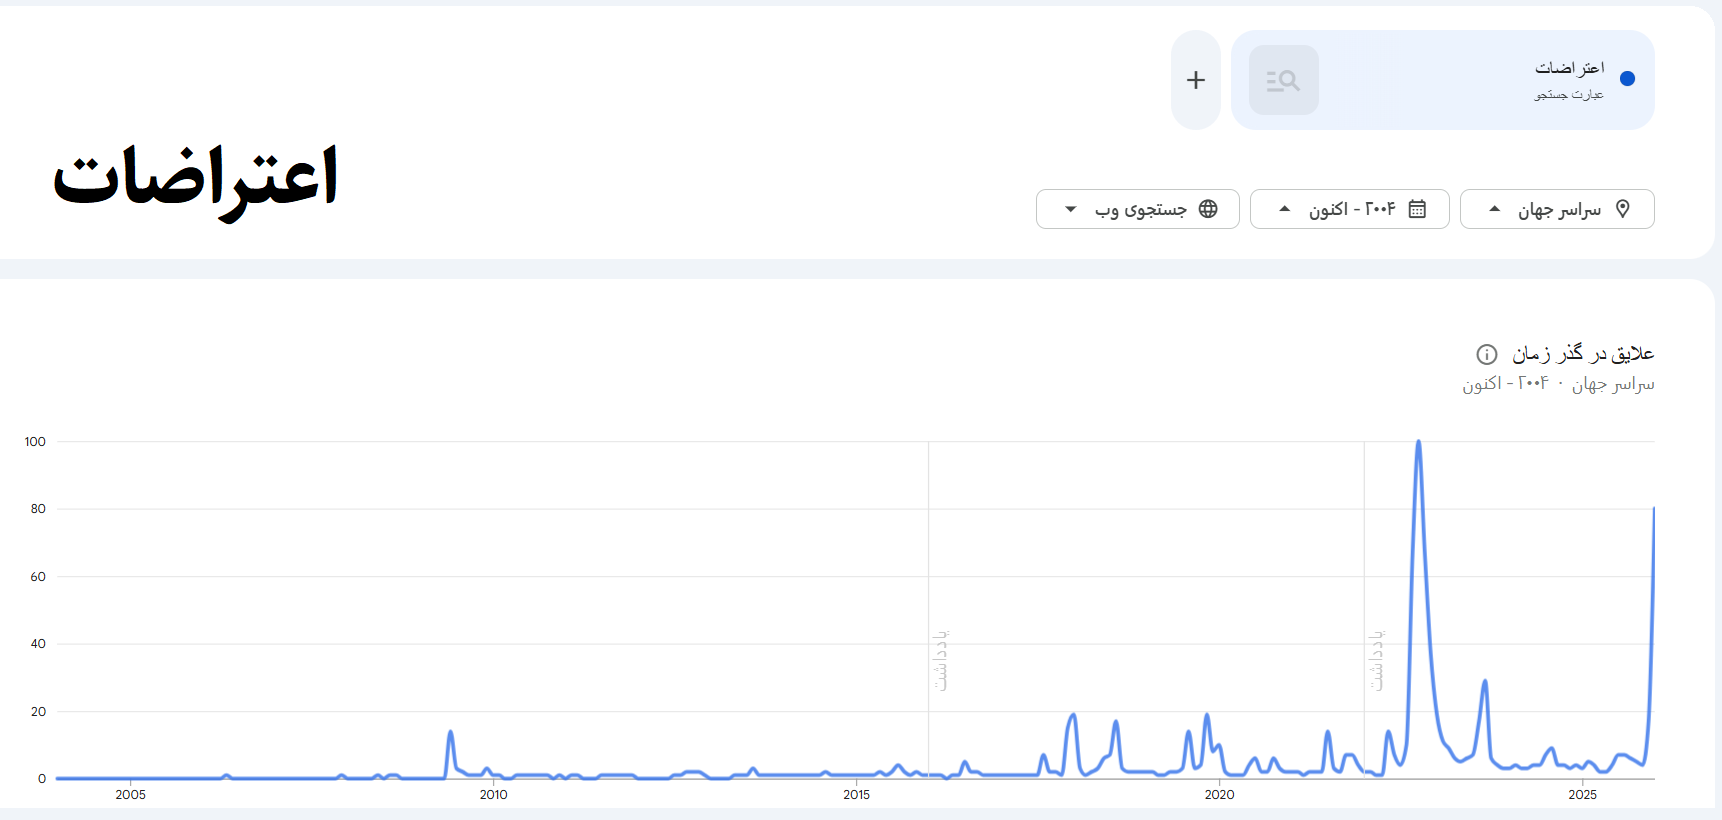The width and height of the screenshot is (1722, 820).
Task: Click the plus icon to add comparison
Action: click(x=1196, y=80)
